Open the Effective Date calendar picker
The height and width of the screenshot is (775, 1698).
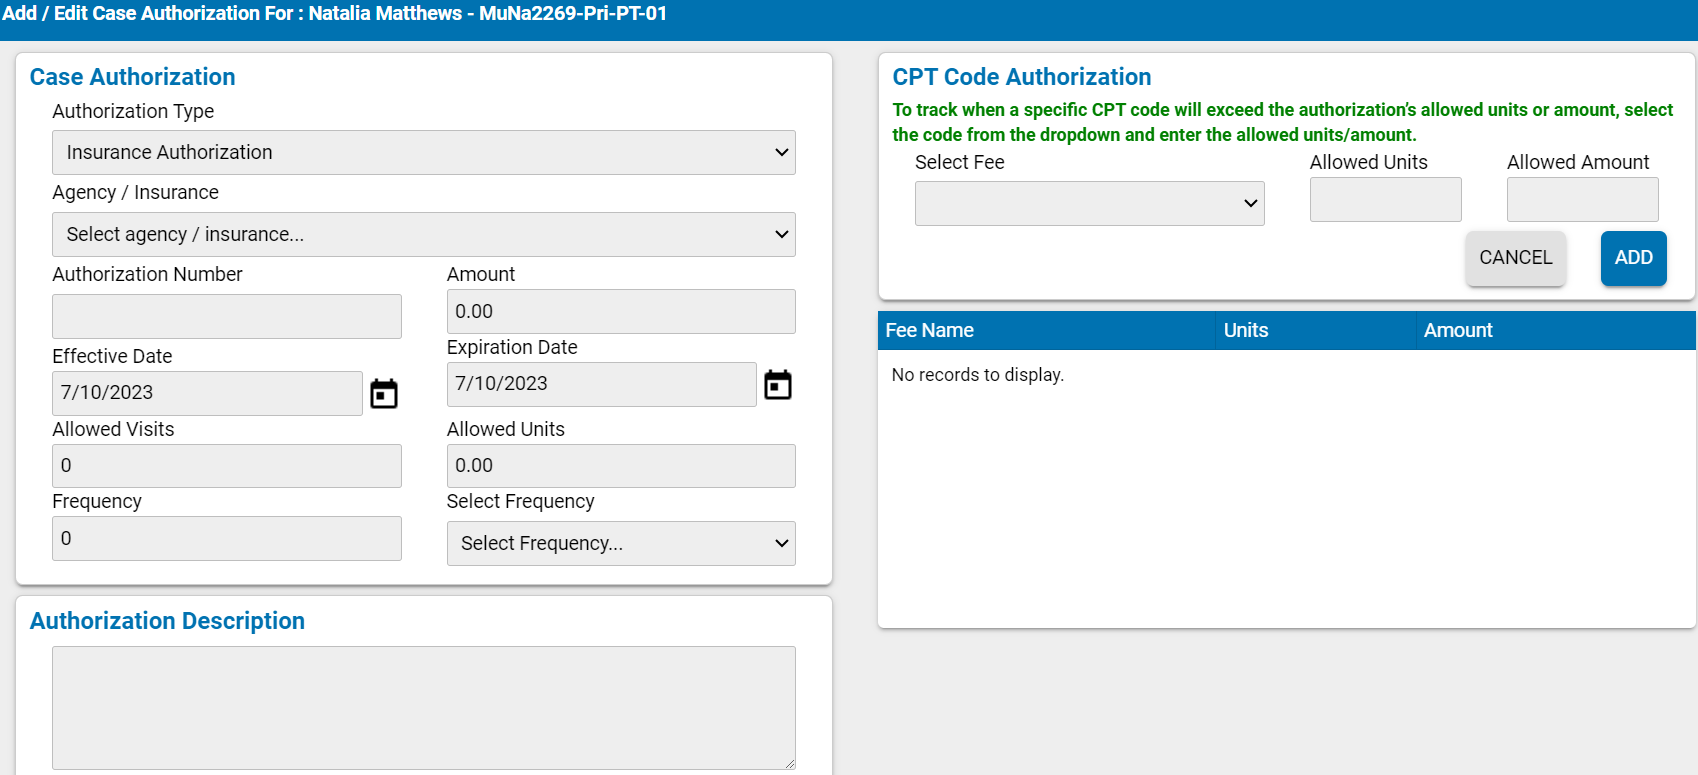click(x=383, y=393)
